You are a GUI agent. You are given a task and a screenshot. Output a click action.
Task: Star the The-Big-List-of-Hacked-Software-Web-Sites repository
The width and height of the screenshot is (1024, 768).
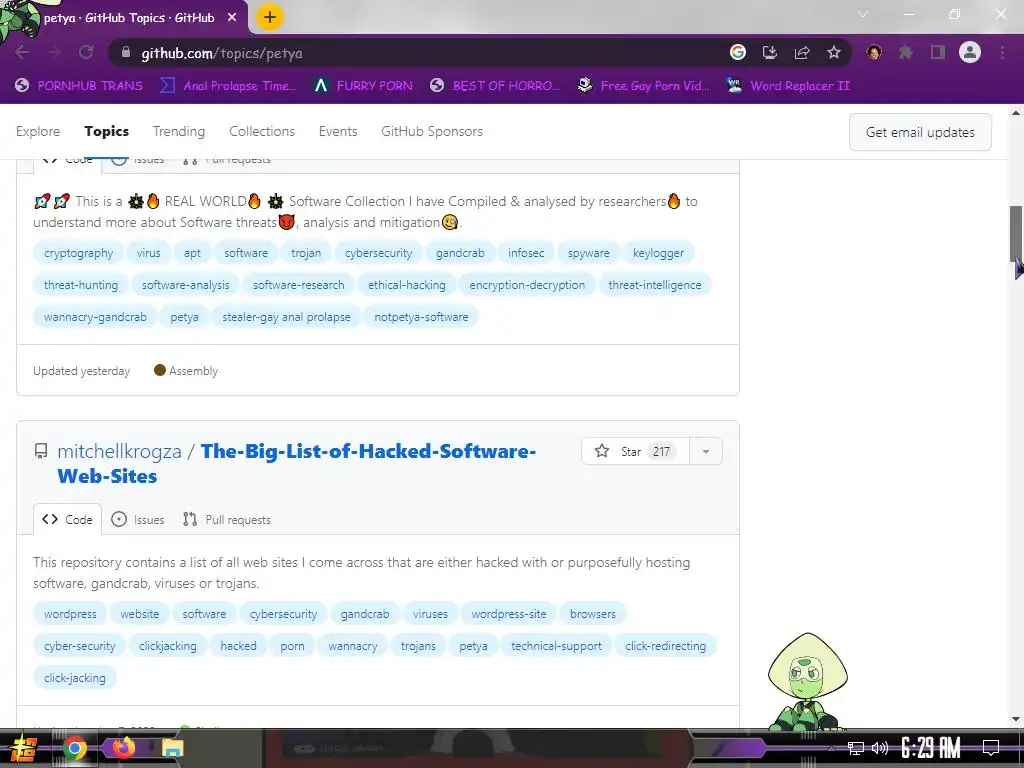[635, 451]
